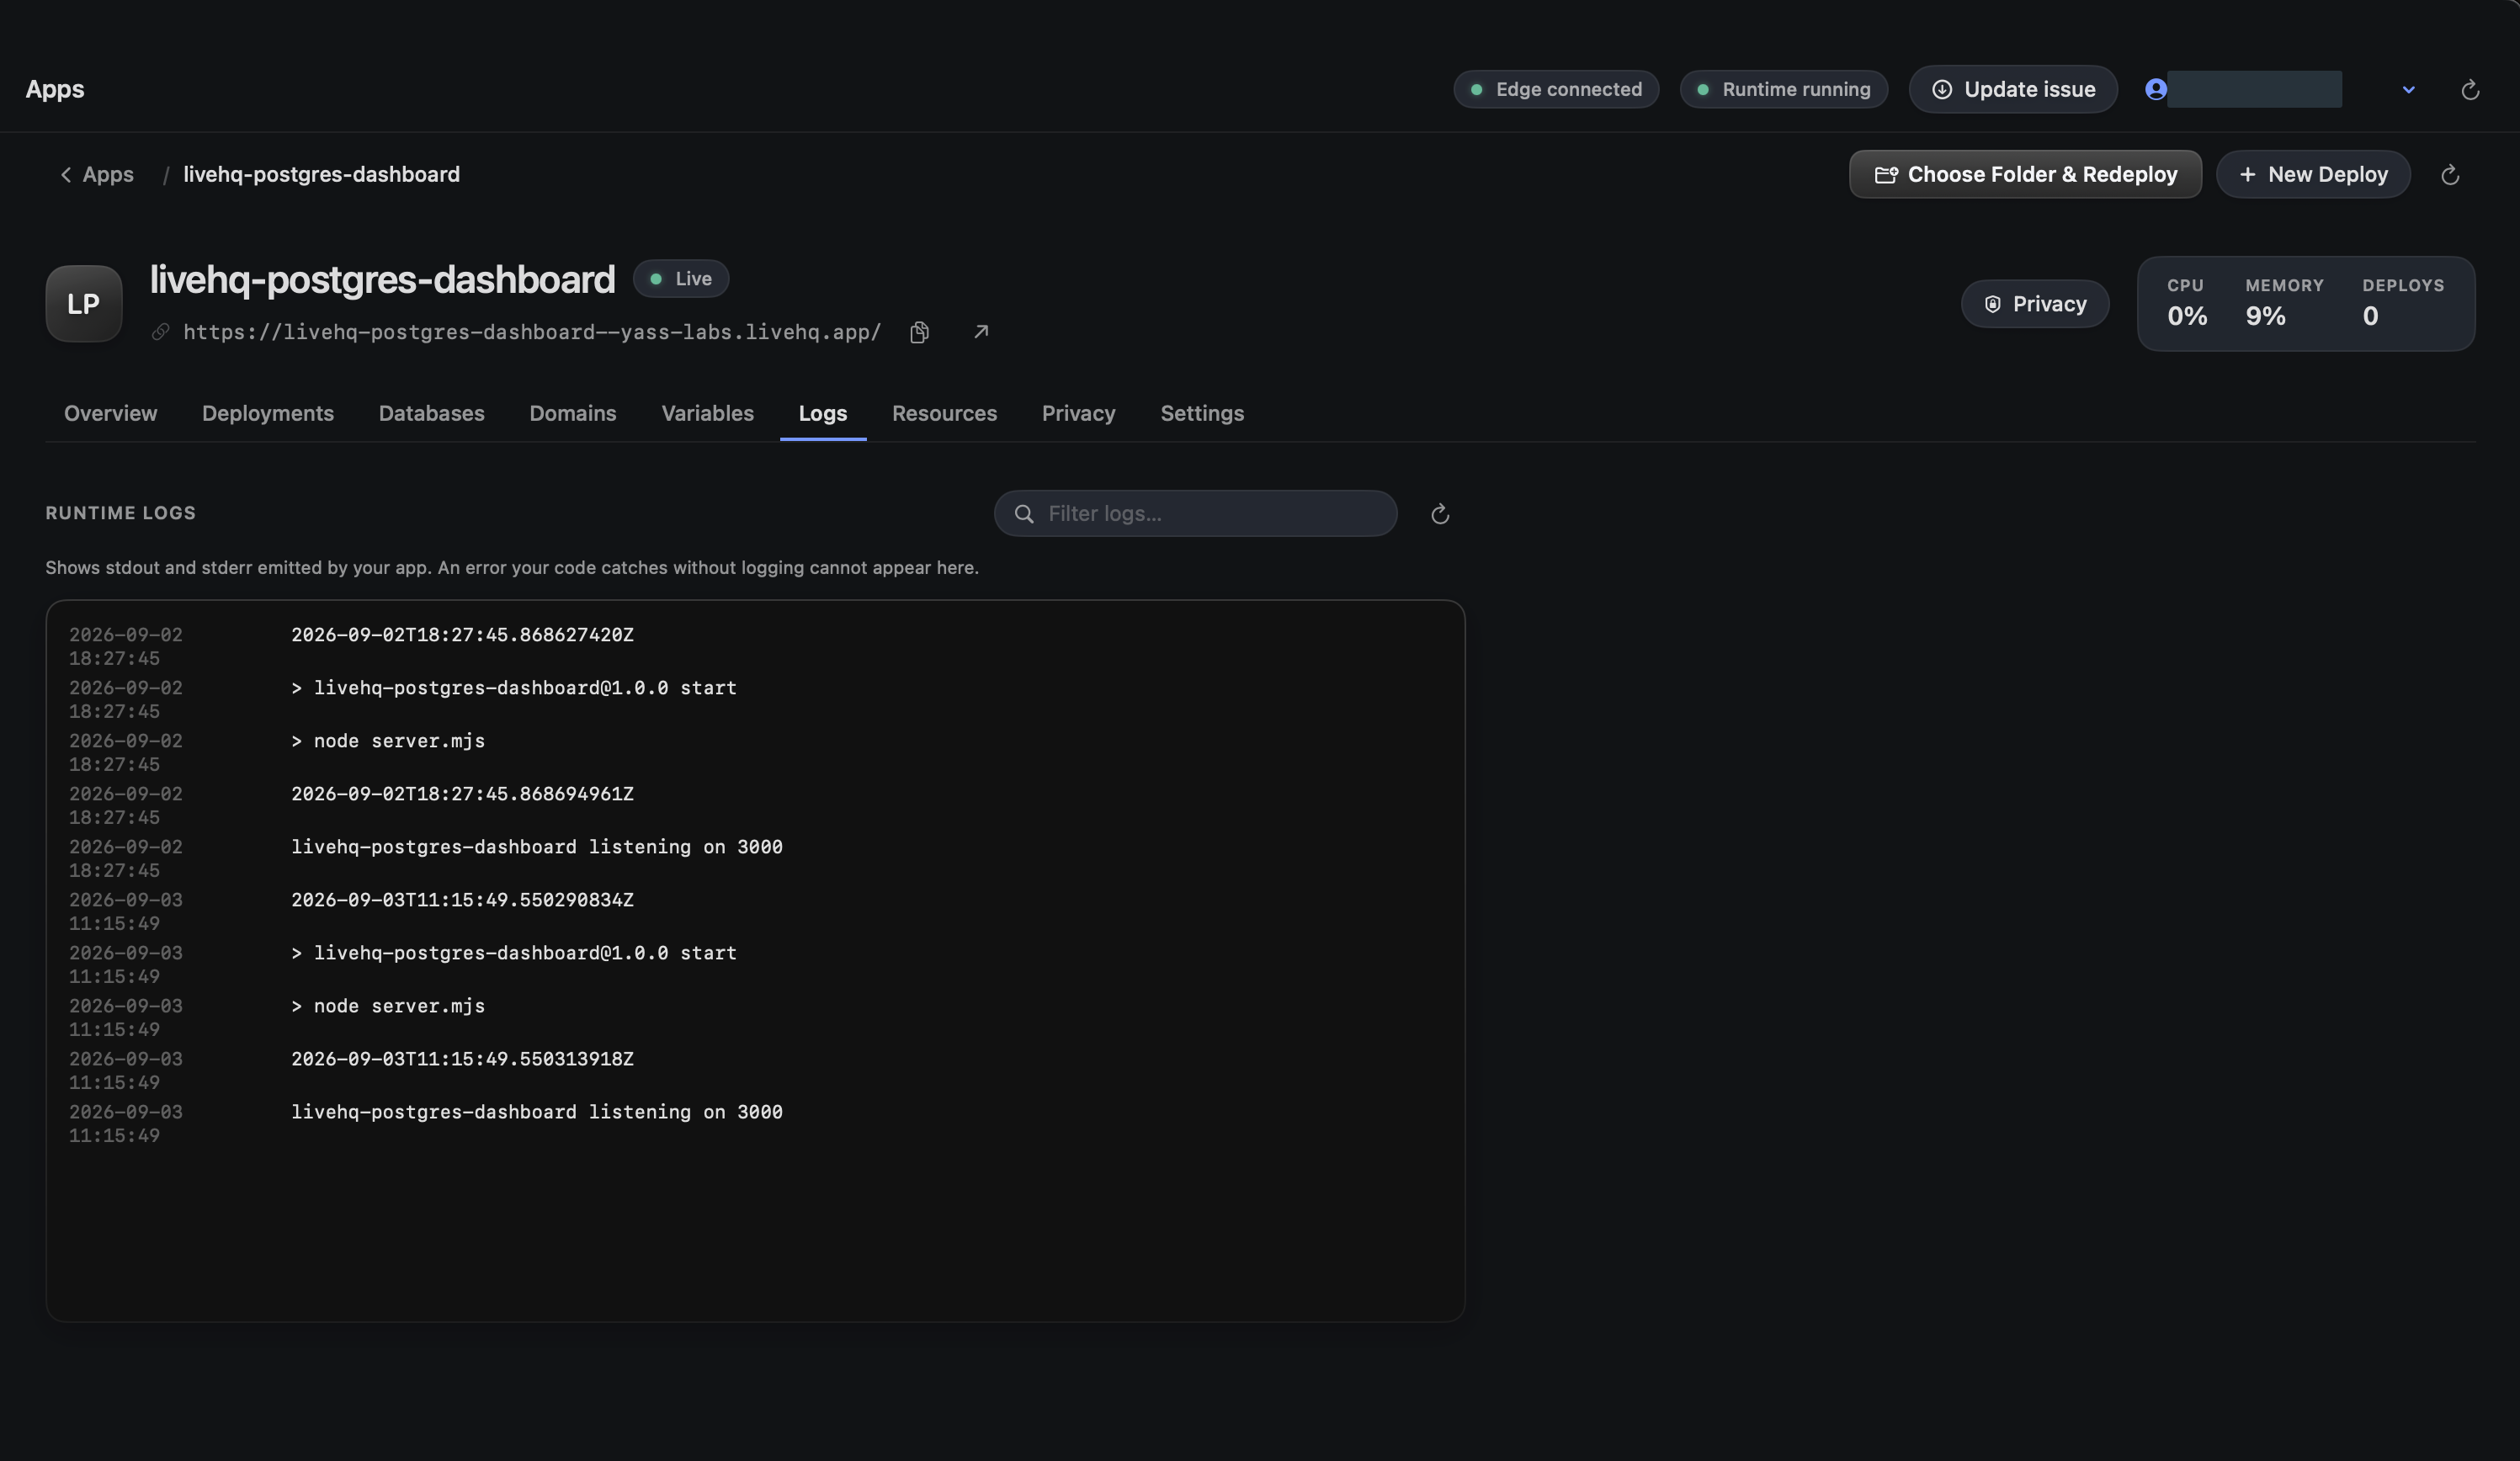Select log line 2026-09-03T11:15:49.550313918Z
2520x1461 pixels.
point(462,1059)
